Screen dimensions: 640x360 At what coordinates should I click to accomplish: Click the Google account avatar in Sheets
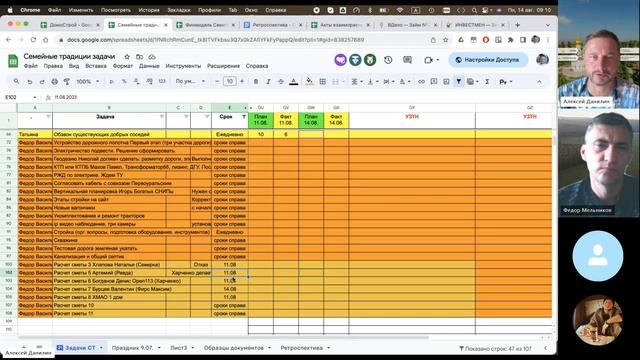[542, 60]
